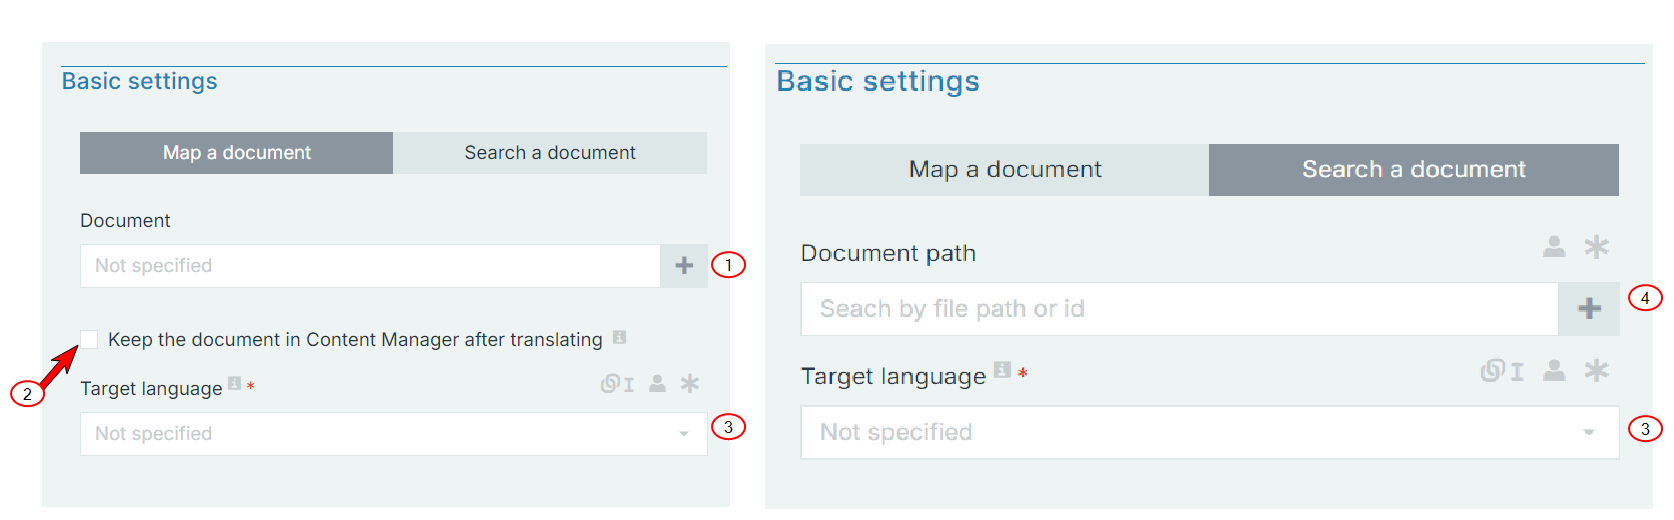Switch to the unselected Map a document tab

(x=1004, y=170)
